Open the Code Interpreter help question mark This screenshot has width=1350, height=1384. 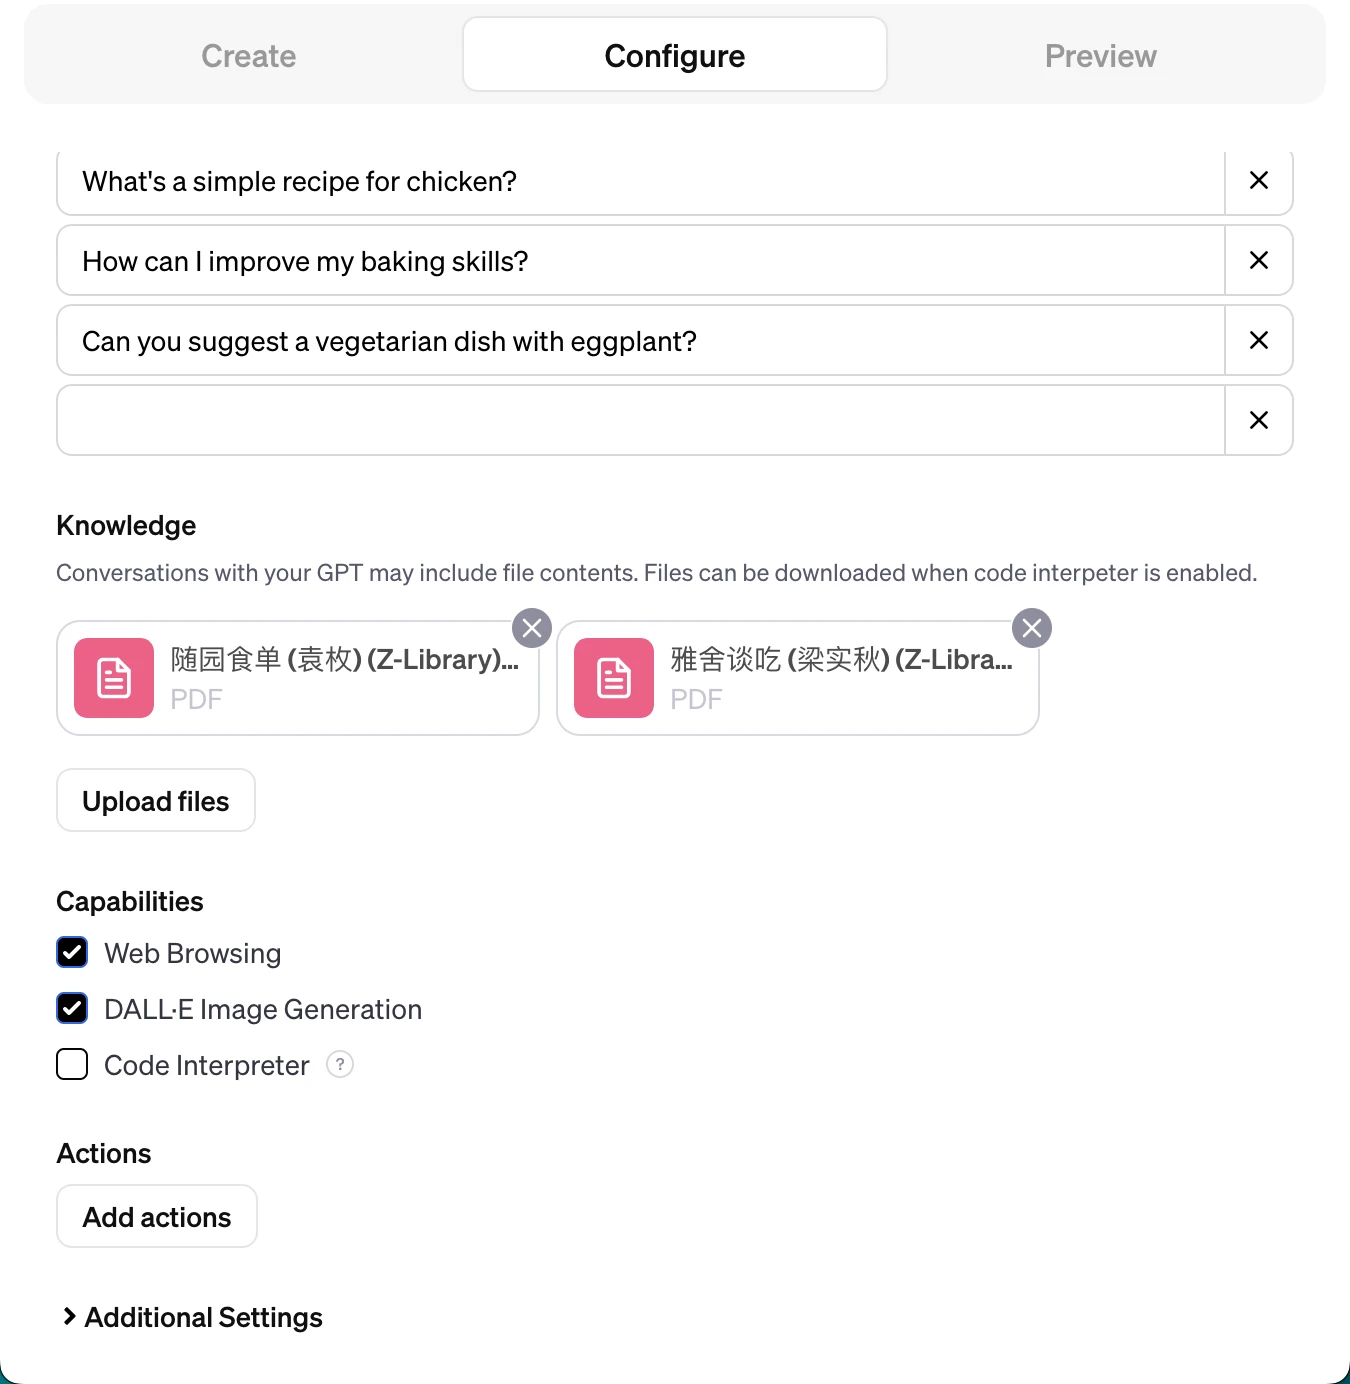coord(340,1064)
